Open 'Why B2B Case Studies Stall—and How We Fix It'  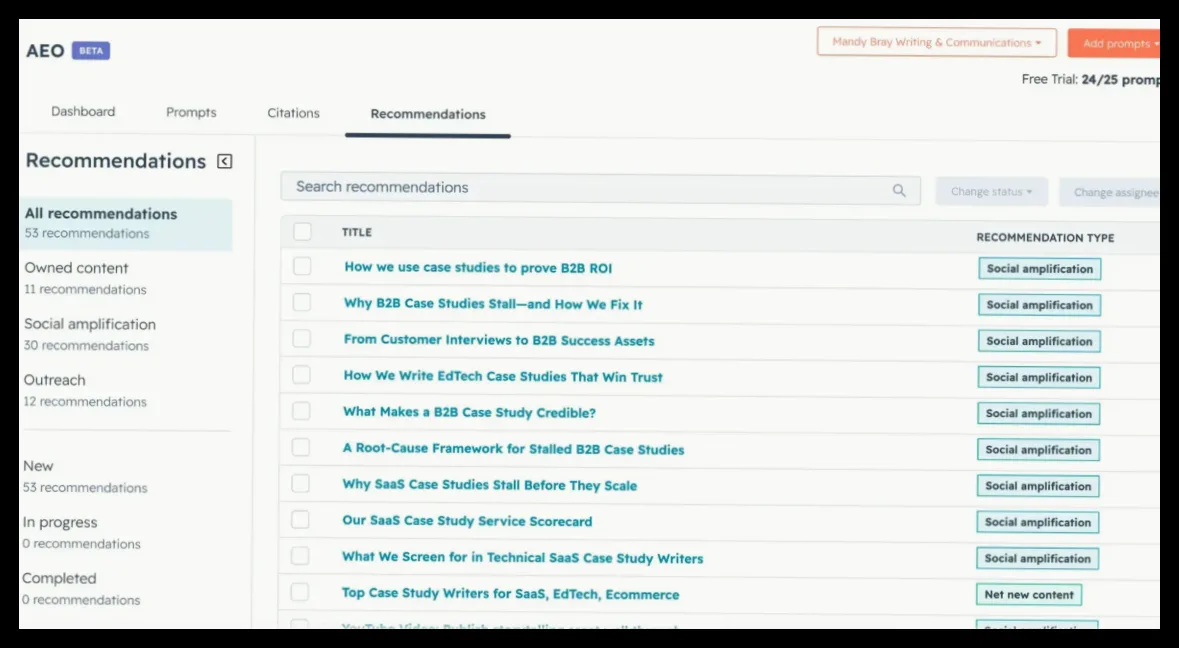pyautogui.click(x=493, y=304)
